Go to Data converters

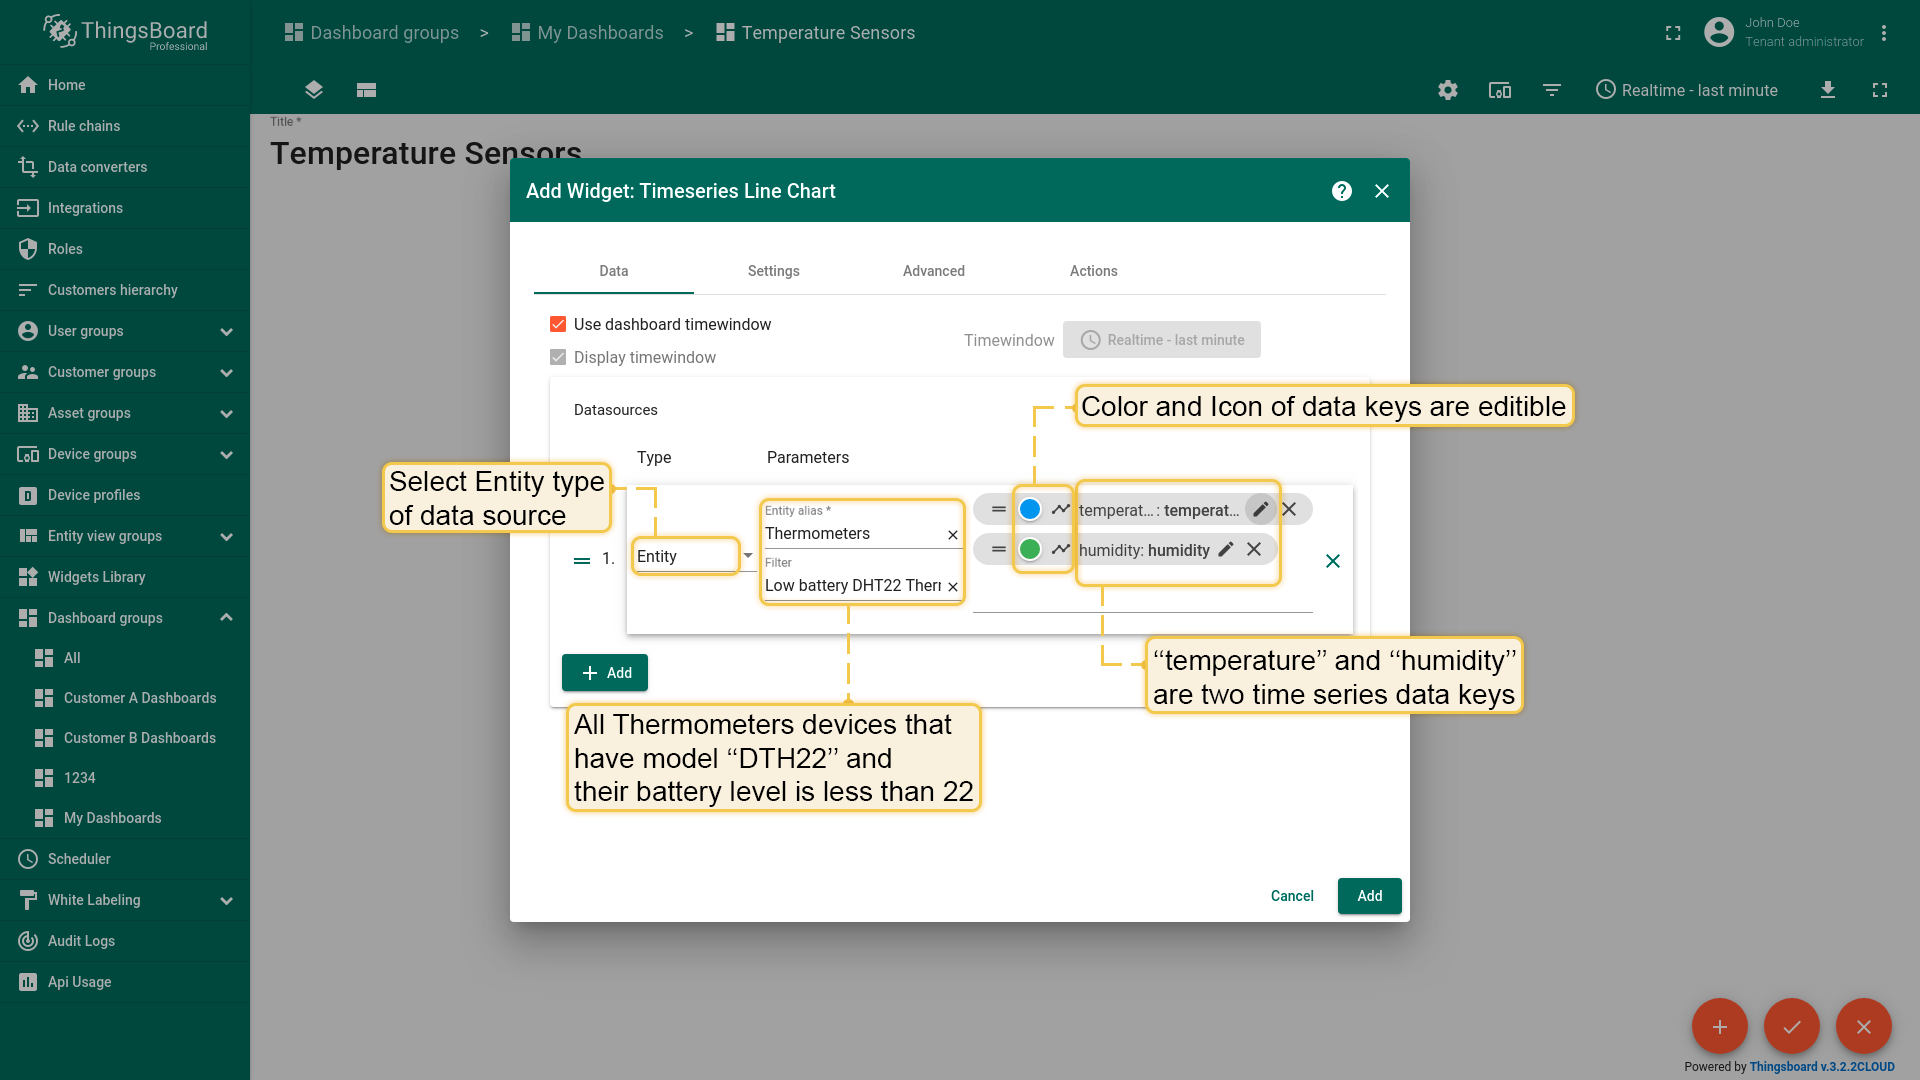point(125,167)
